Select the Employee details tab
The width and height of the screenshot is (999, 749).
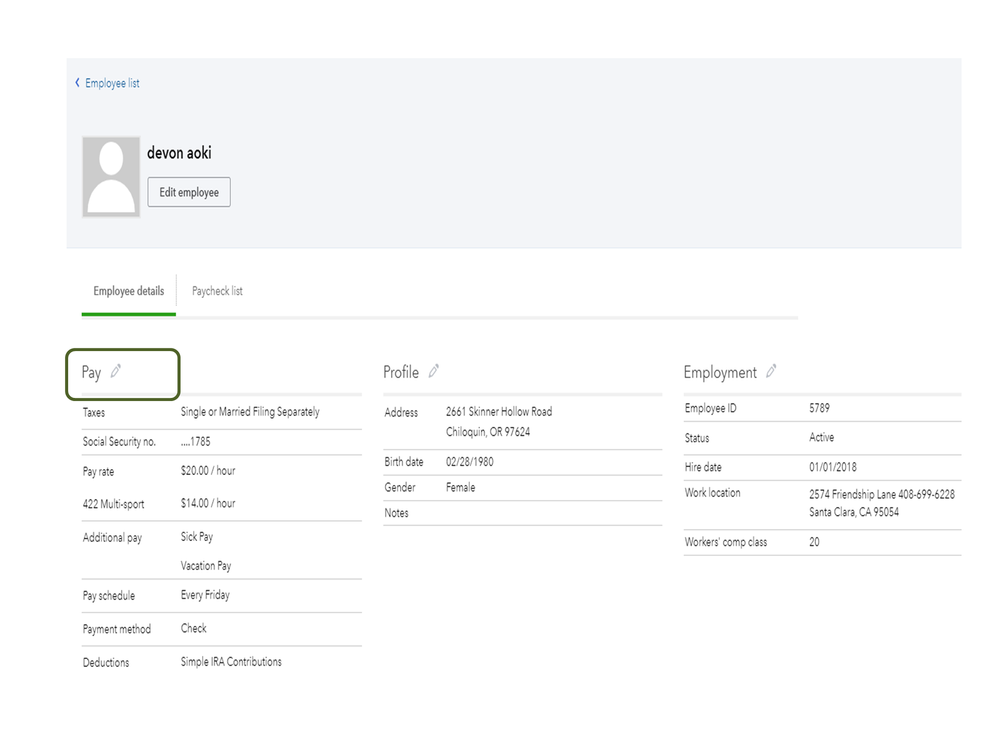[129, 291]
